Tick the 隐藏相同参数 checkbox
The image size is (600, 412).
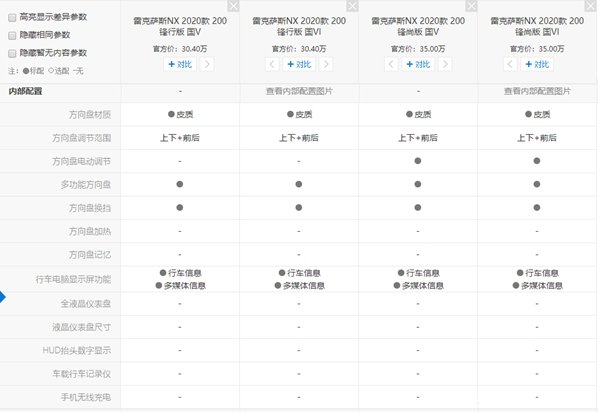(12, 34)
